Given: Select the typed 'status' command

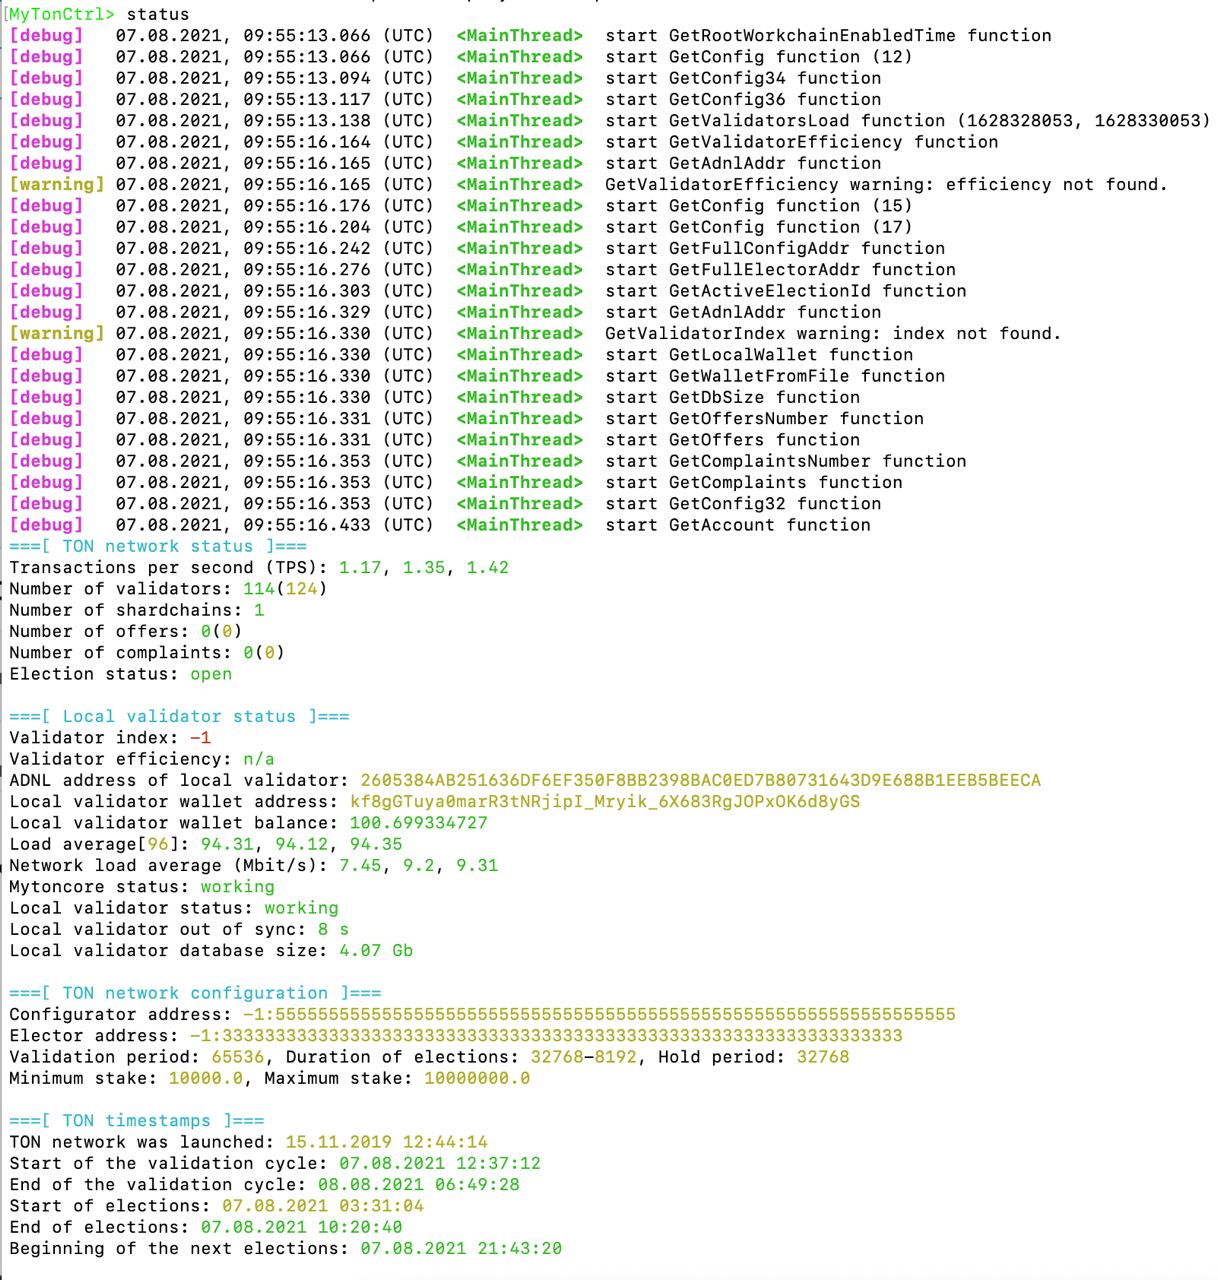Looking at the screenshot, I should point(158,14).
